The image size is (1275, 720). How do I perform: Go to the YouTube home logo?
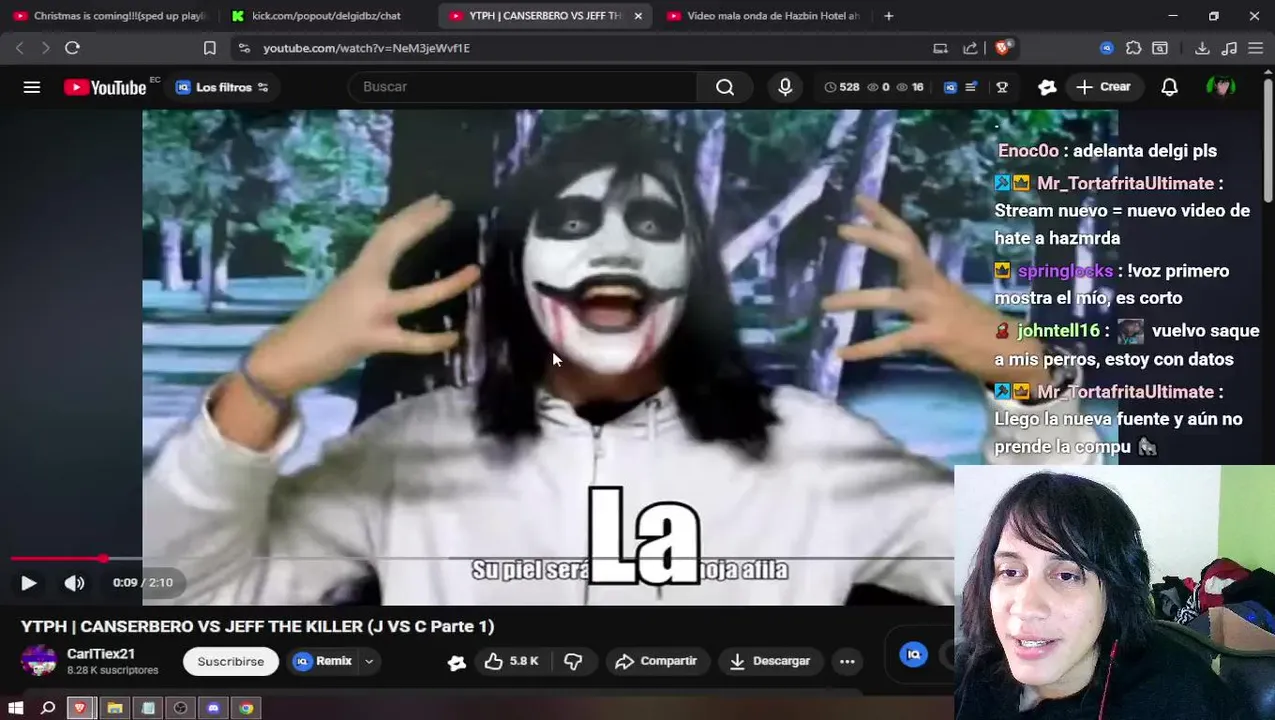click(105, 87)
